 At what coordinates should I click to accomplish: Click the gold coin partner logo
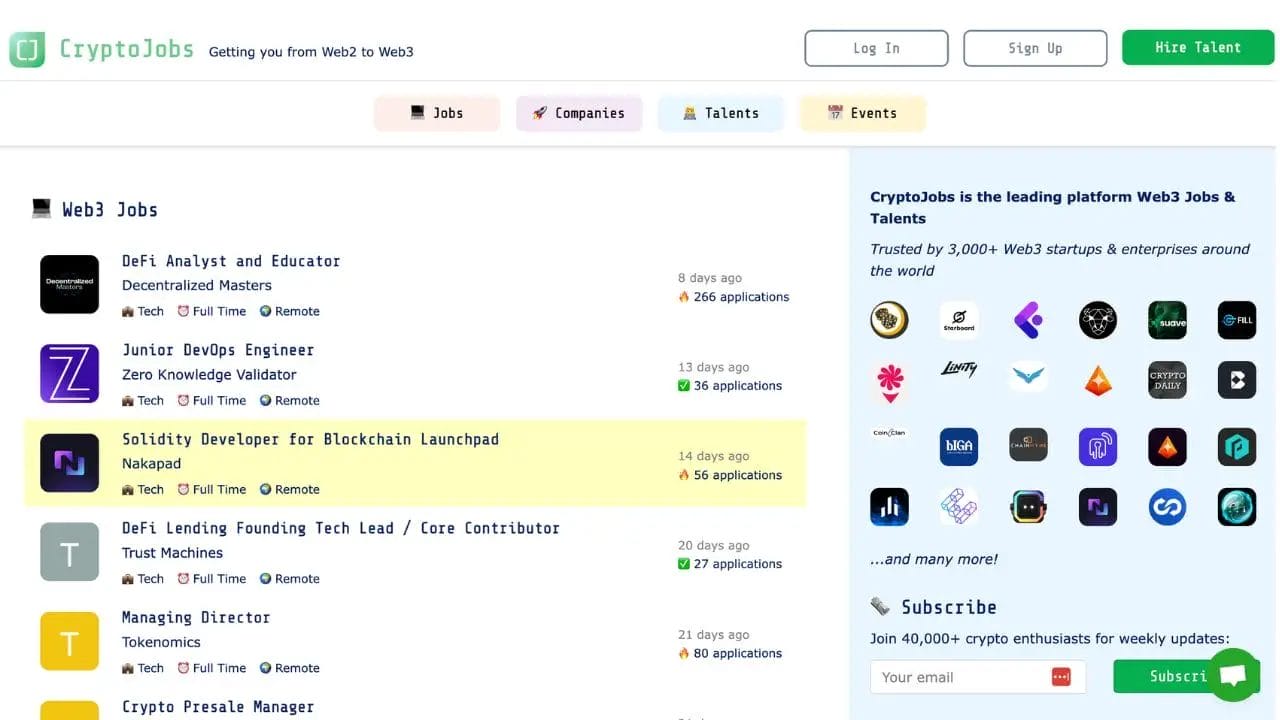(x=889, y=320)
